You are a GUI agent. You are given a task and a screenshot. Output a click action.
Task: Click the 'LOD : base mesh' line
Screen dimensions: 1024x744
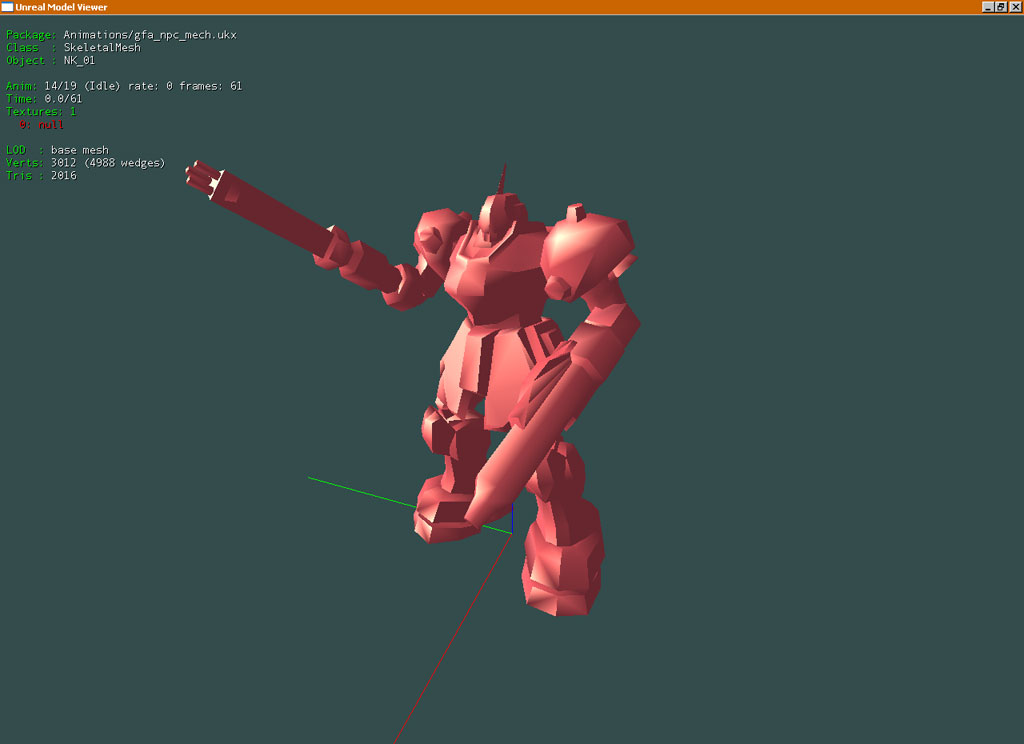[x=57, y=150]
